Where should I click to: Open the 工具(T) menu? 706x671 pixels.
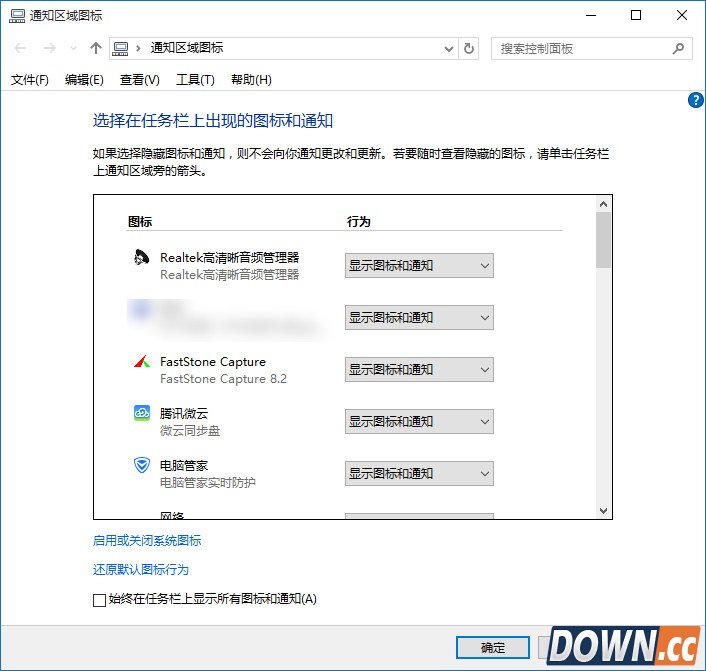(x=195, y=80)
